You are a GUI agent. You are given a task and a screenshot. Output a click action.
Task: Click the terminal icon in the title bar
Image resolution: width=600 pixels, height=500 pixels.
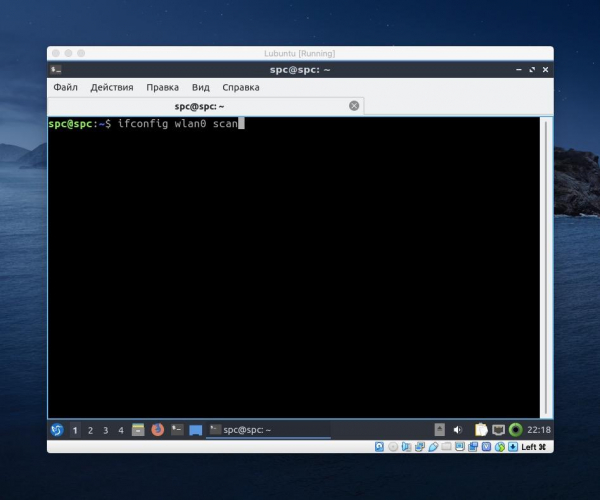[56, 70]
